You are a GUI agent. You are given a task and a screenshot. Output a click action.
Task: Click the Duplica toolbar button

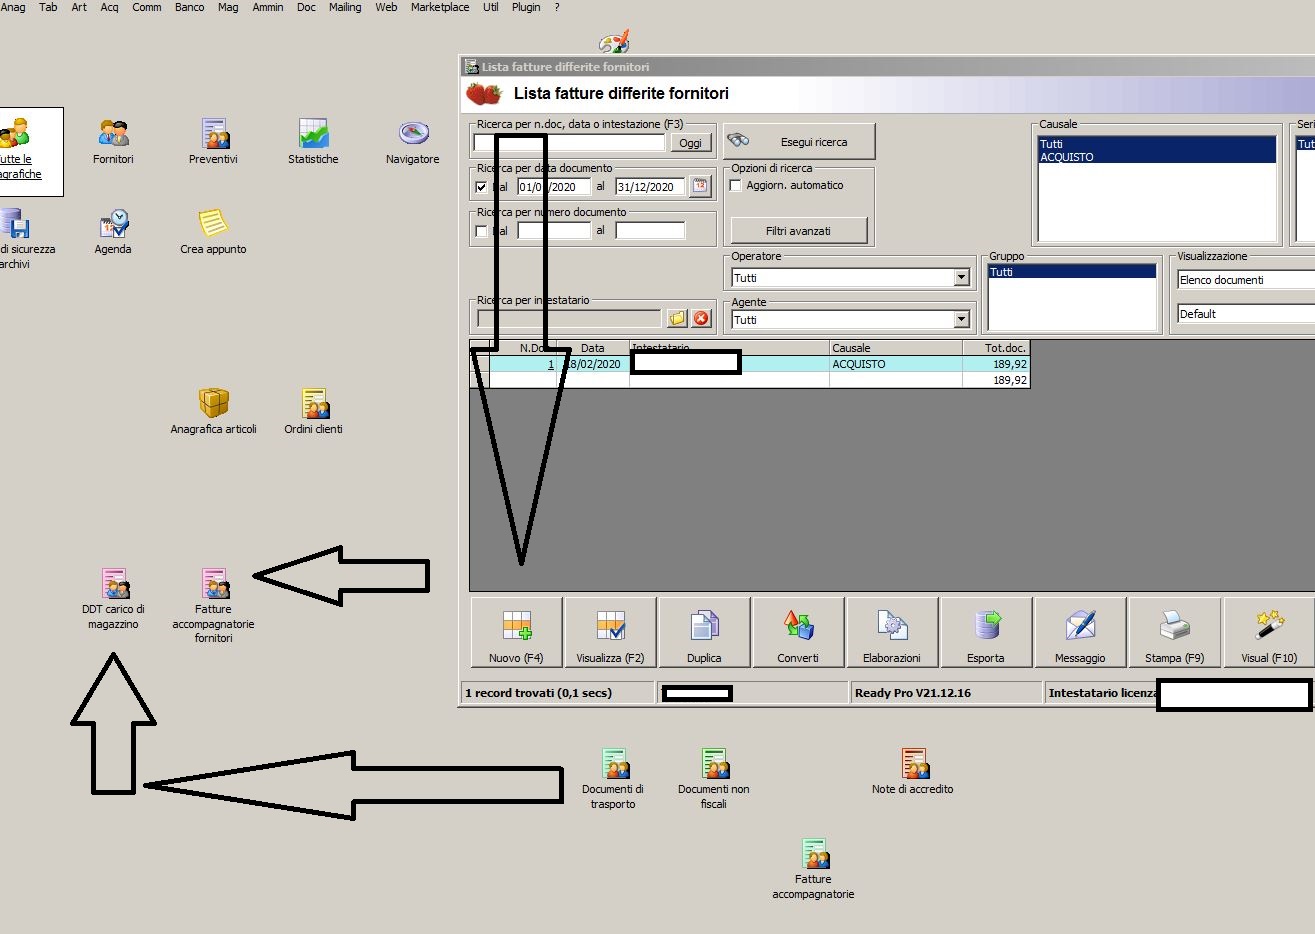coord(704,633)
